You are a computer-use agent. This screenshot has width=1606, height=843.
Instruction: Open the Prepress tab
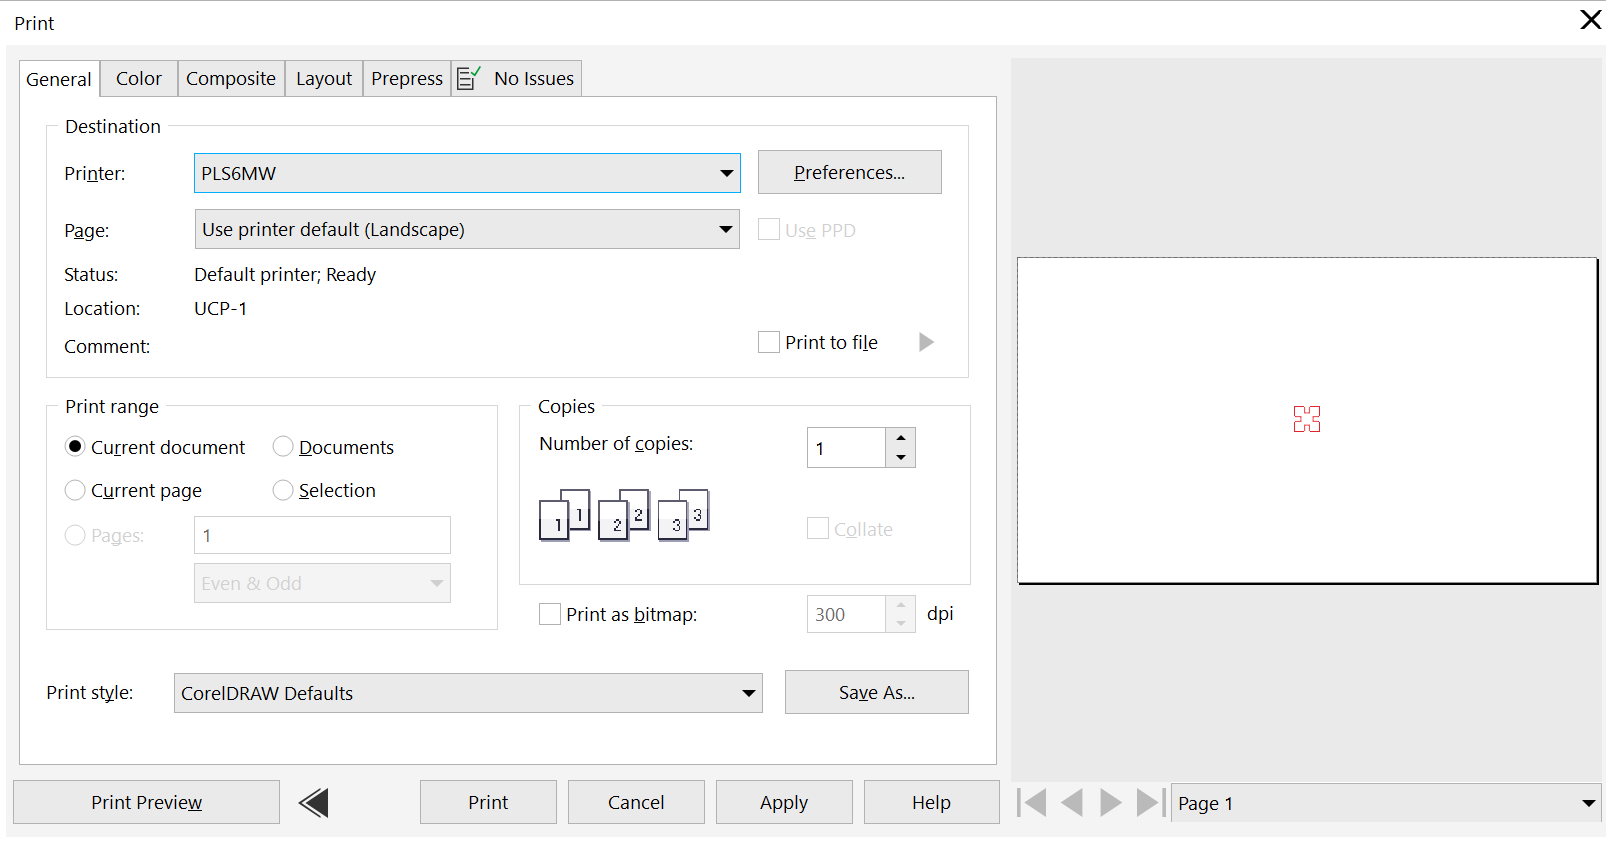406,79
